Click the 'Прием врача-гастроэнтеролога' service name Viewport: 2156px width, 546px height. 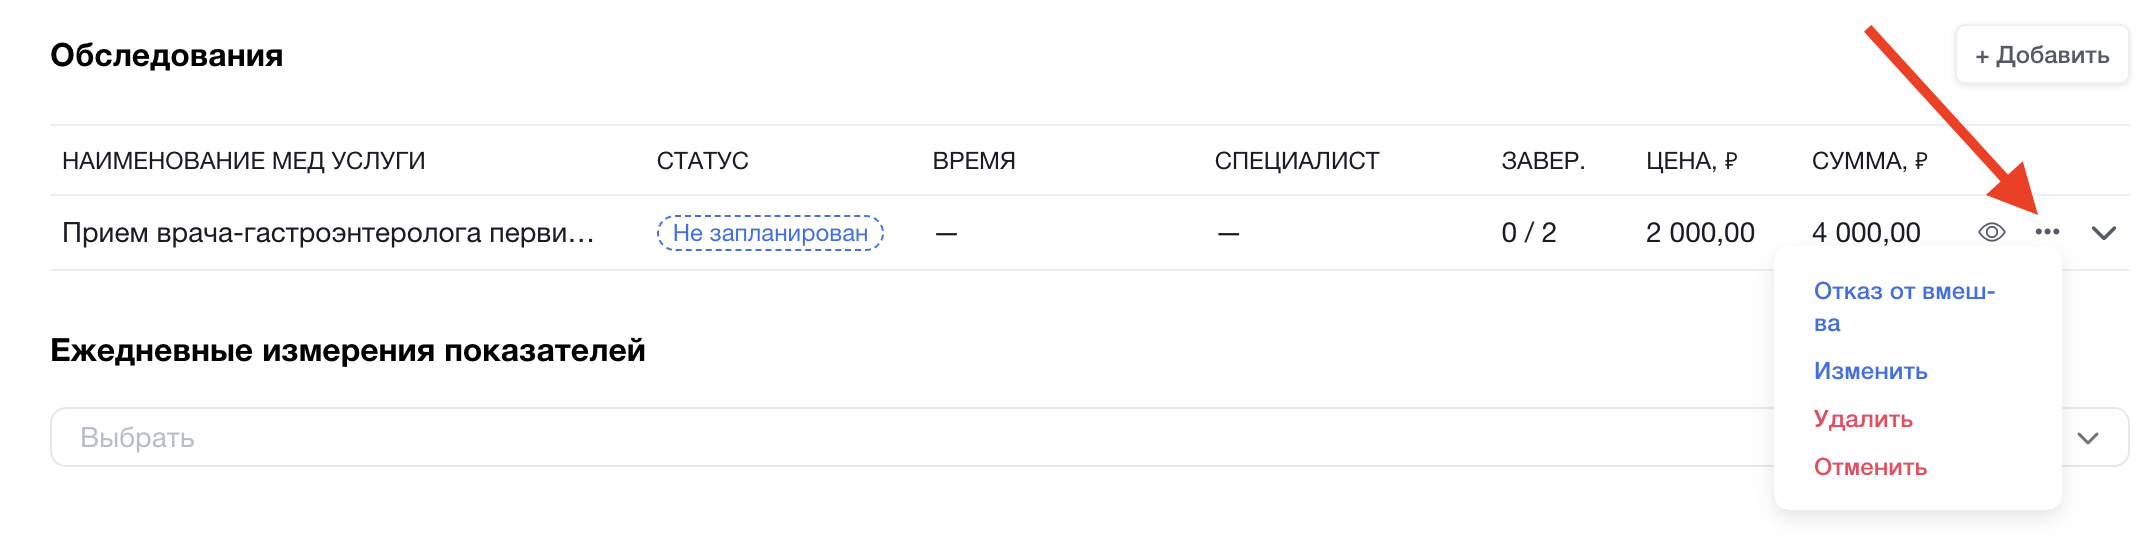[x=328, y=233]
